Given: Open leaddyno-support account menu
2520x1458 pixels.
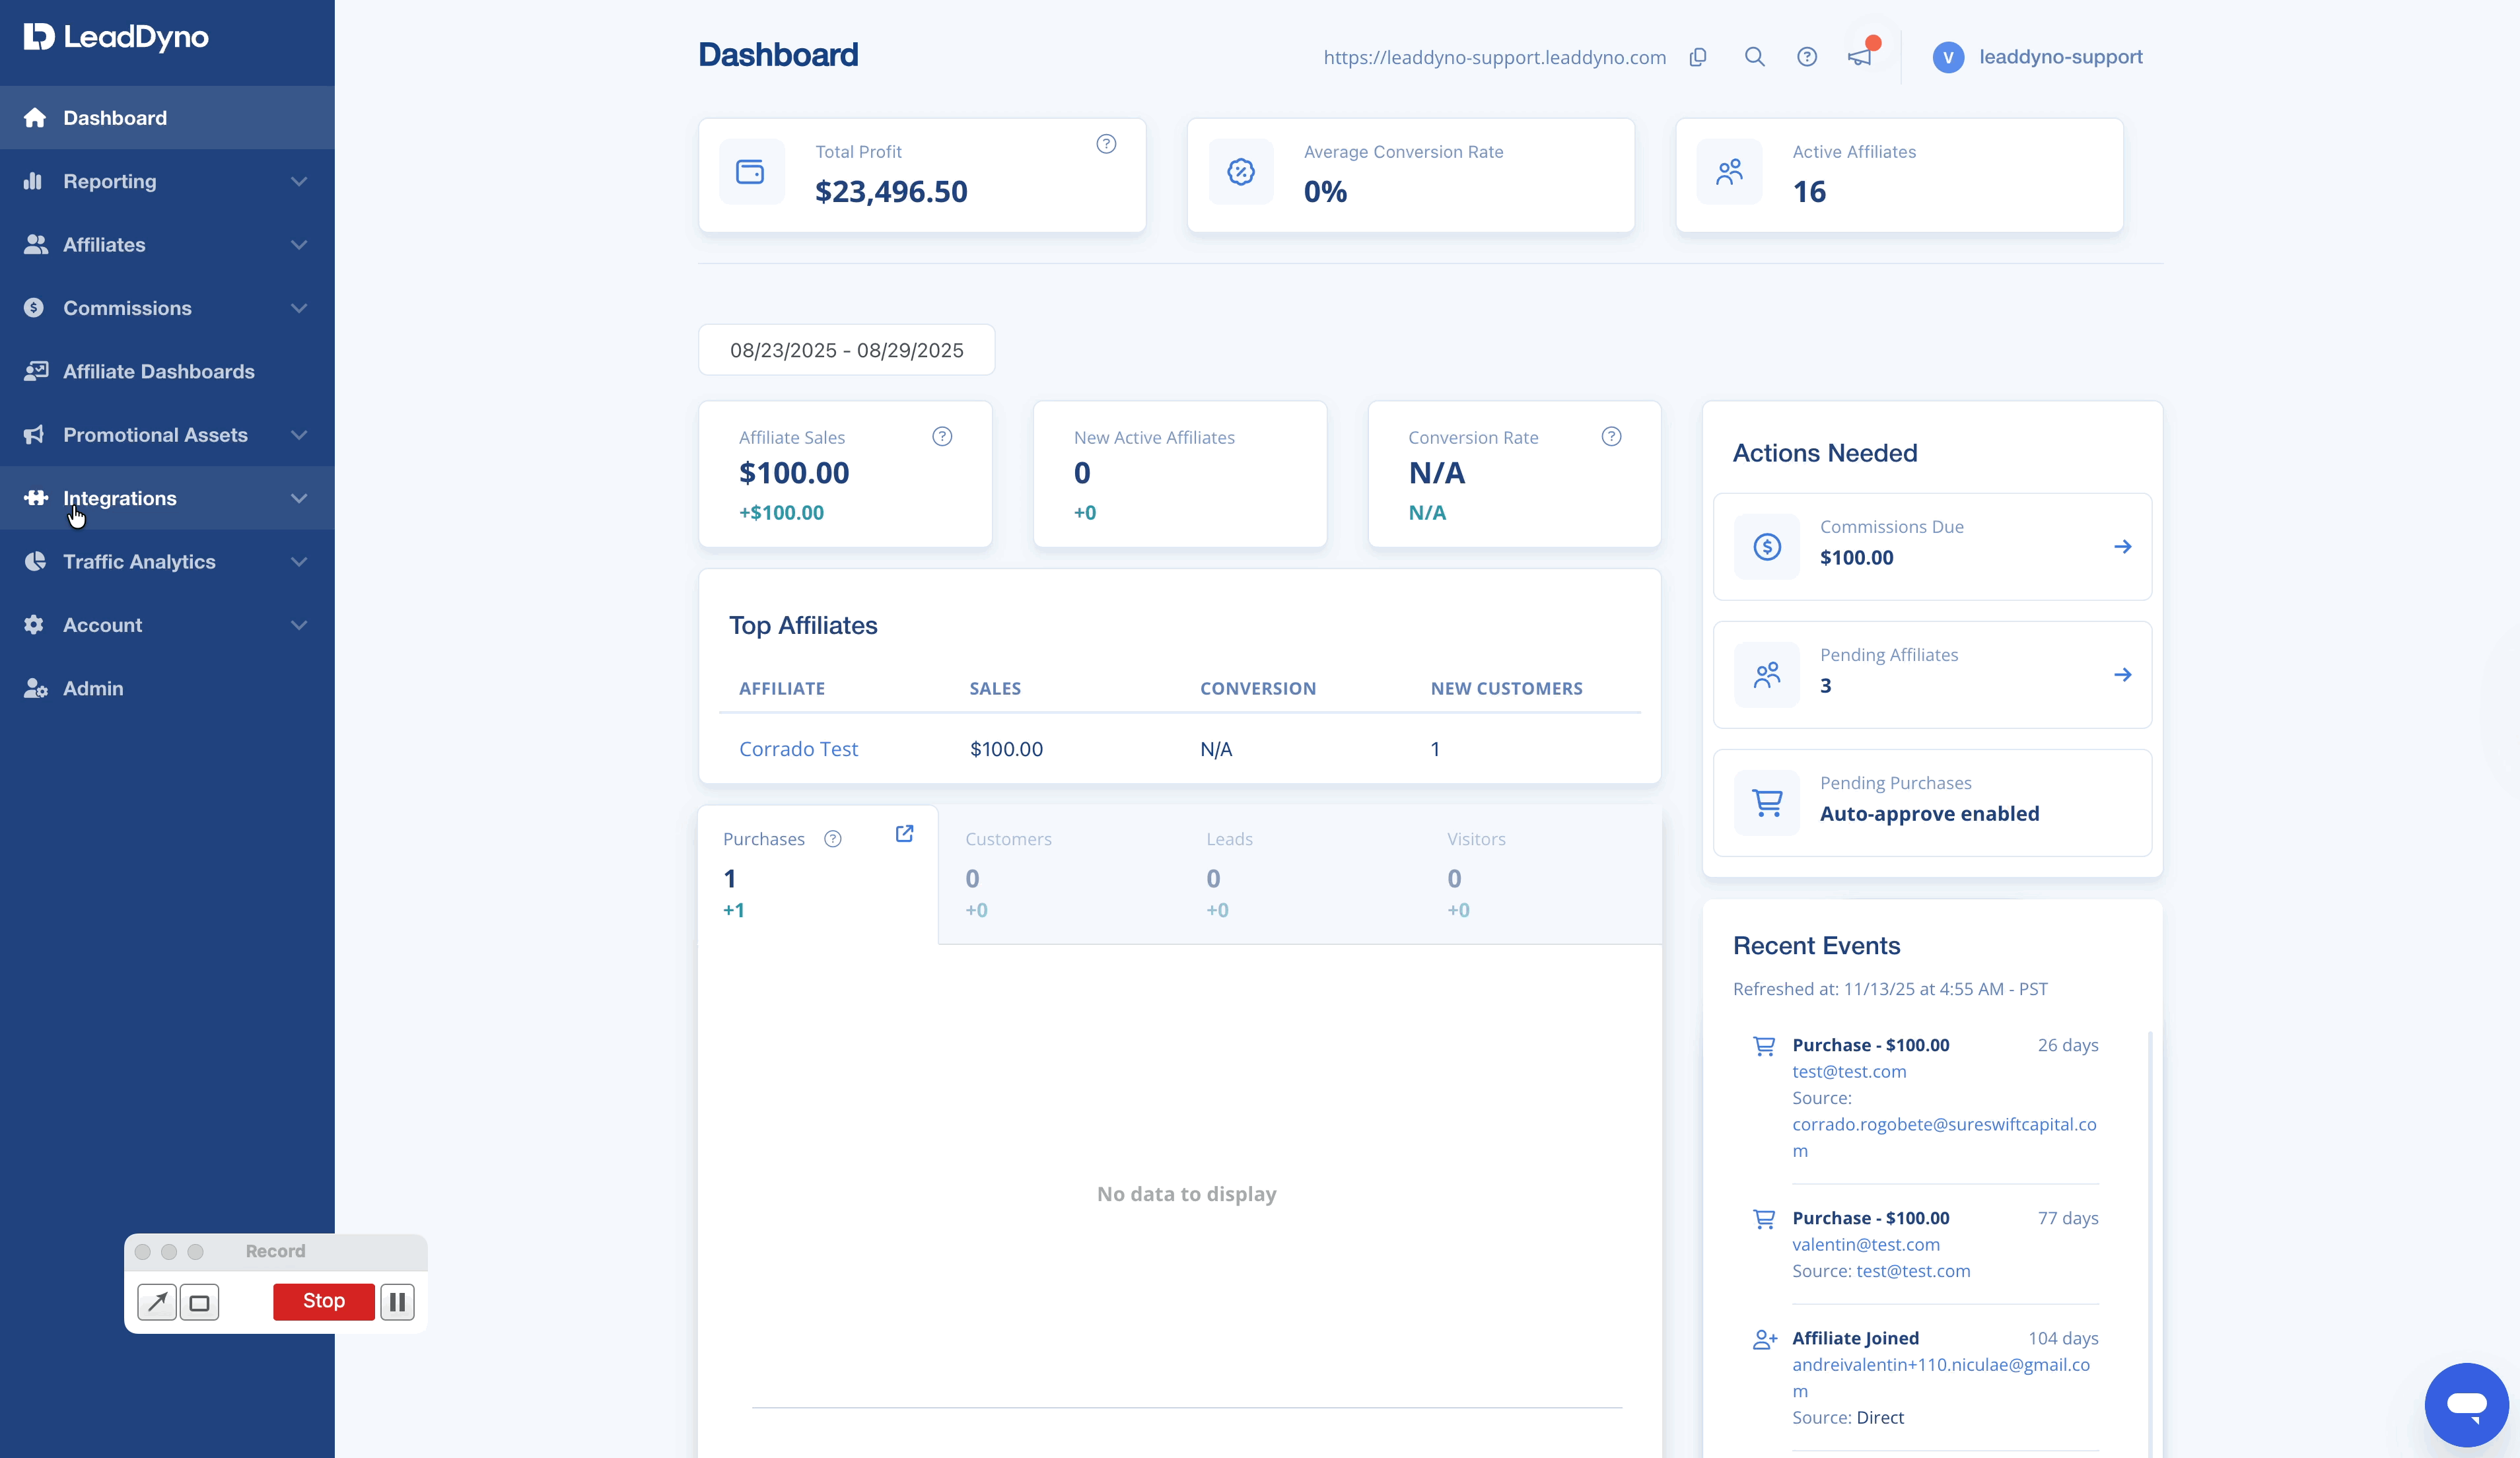Looking at the screenshot, I should pos(2061,57).
